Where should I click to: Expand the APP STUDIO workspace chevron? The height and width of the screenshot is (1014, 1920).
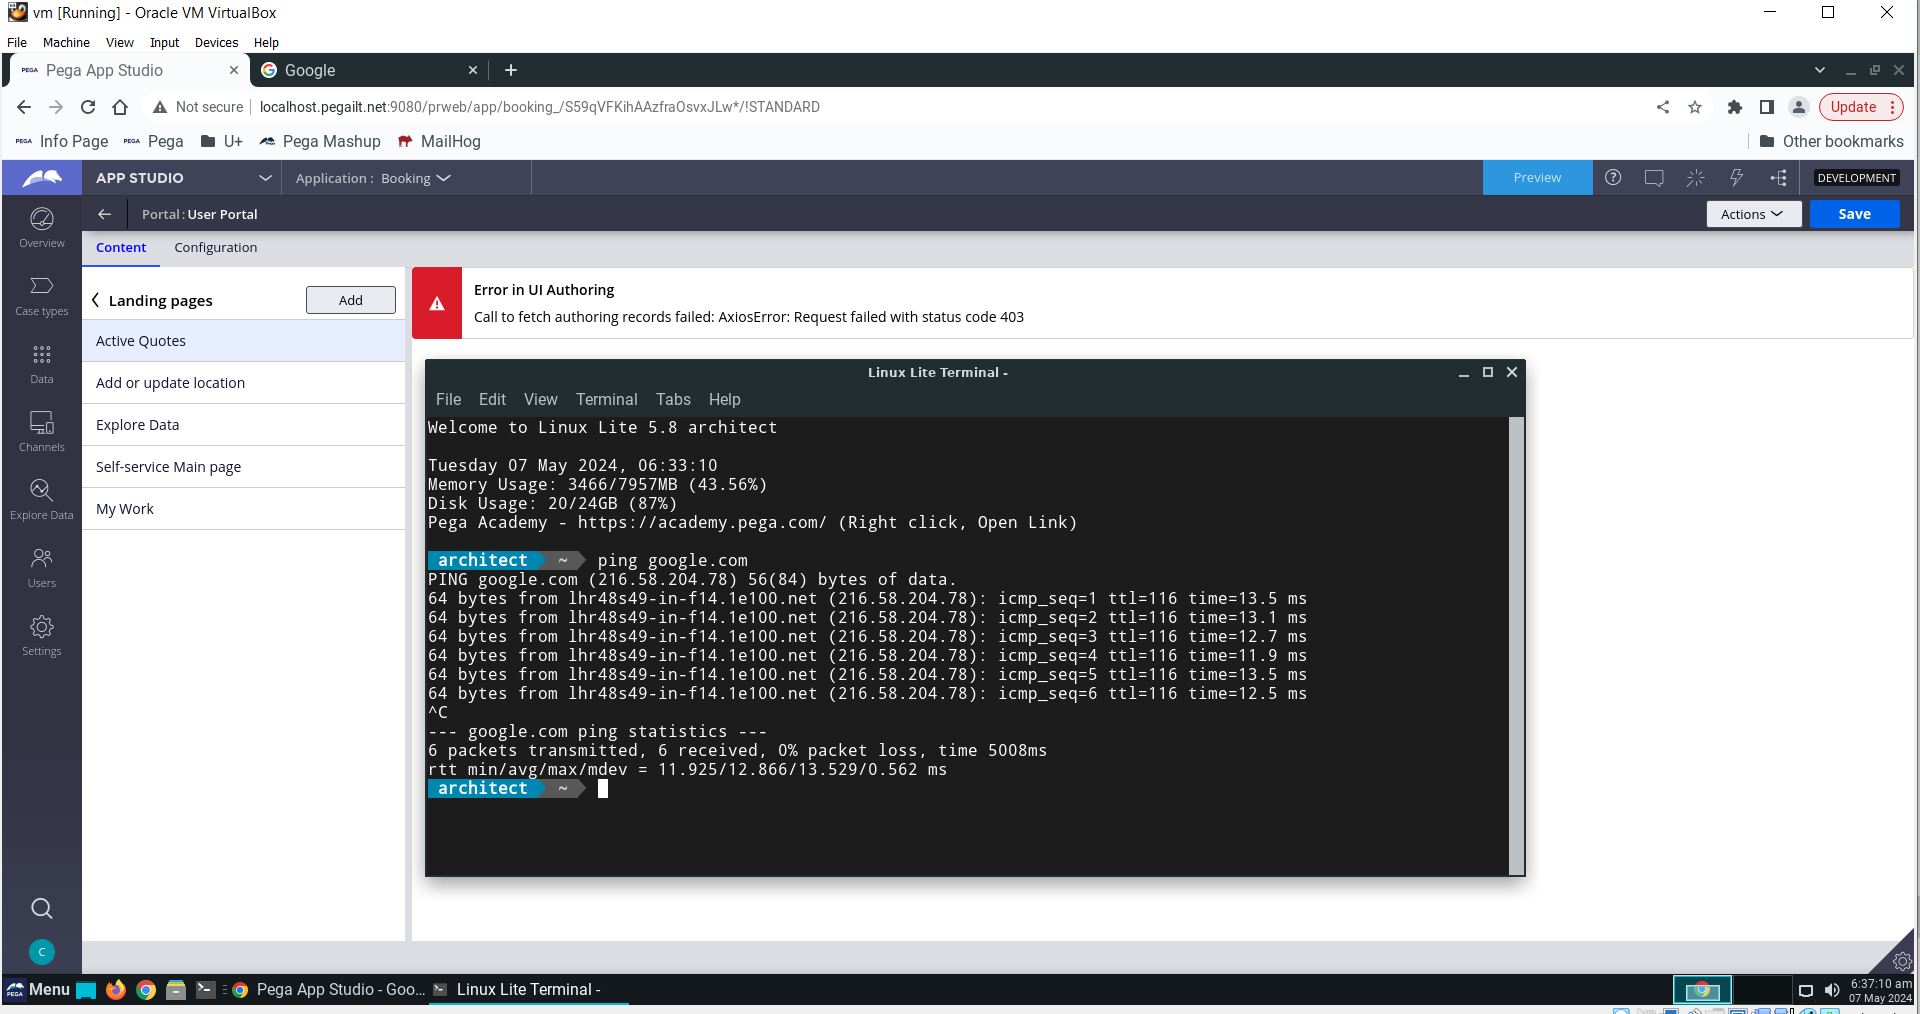click(265, 177)
